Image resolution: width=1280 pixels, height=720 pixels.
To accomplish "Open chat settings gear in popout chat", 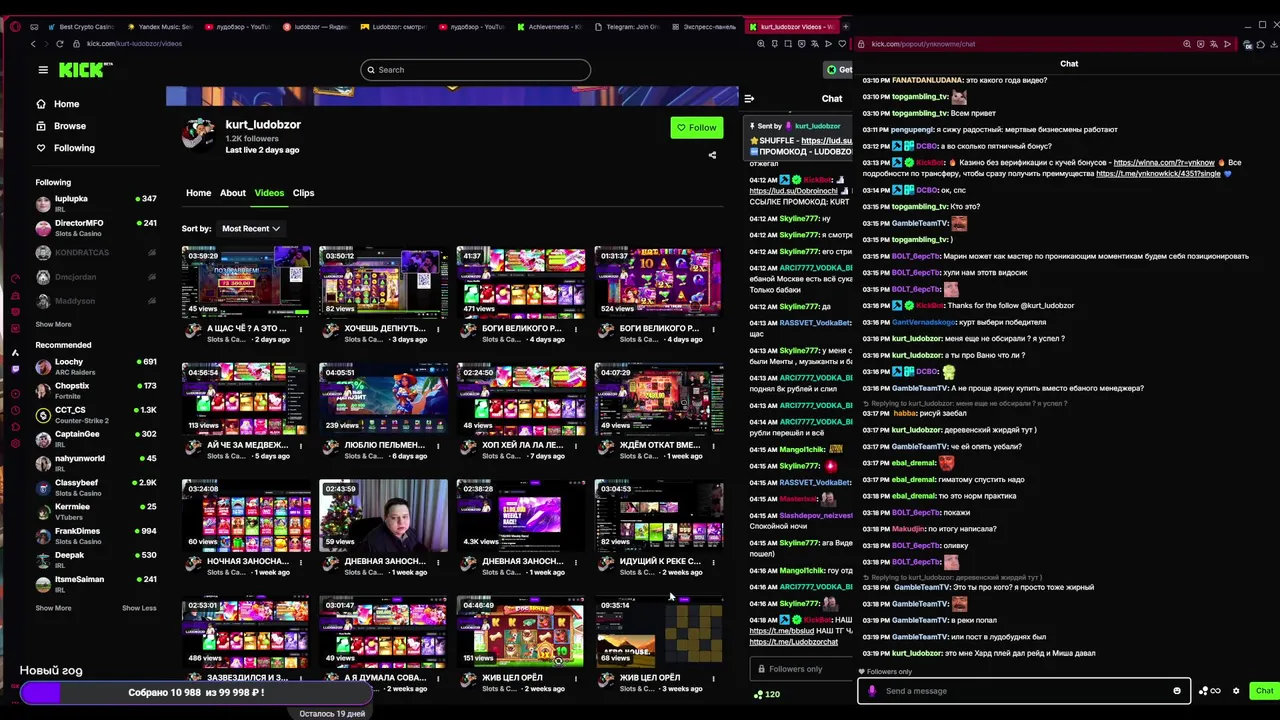I will pyautogui.click(x=1236, y=691).
